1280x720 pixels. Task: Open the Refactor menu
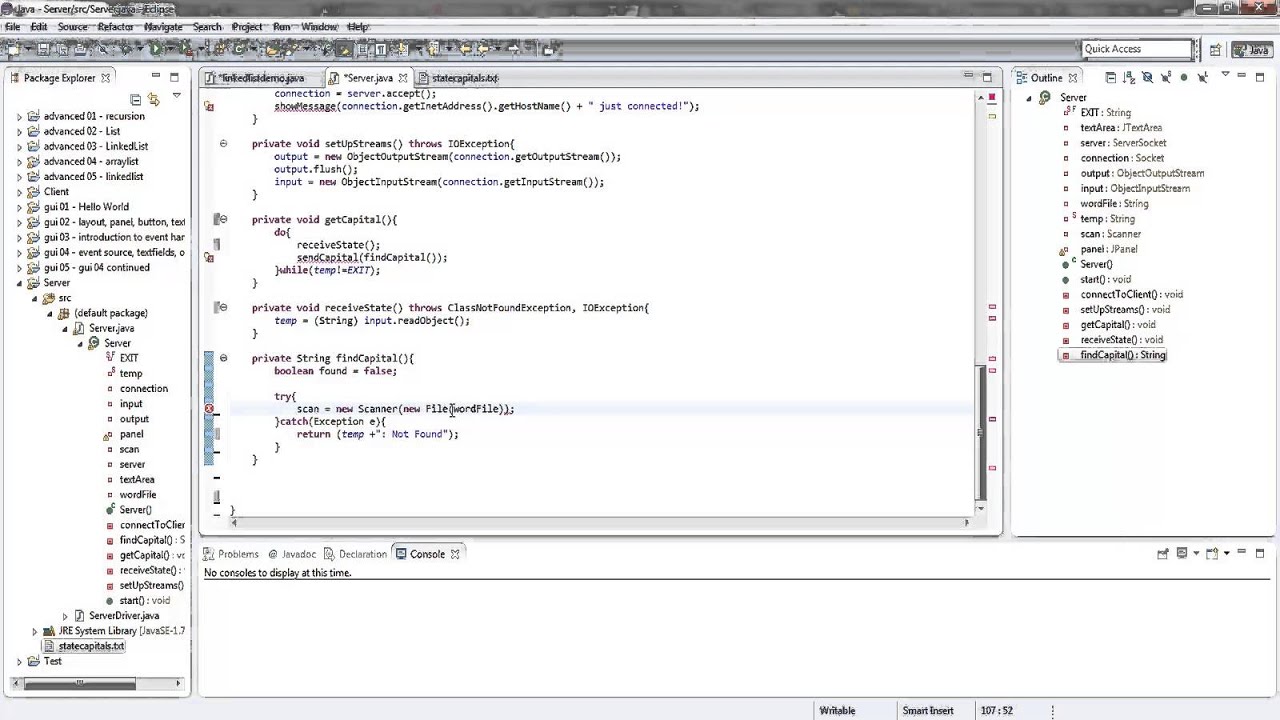[x=116, y=27]
